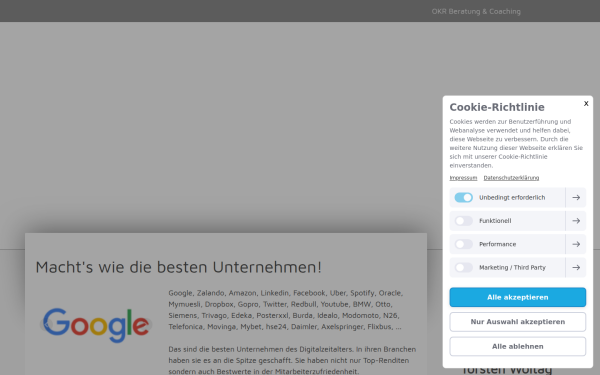
Task: Expand details arrow for Funktionell
Action: pyautogui.click(x=576, y=221)
